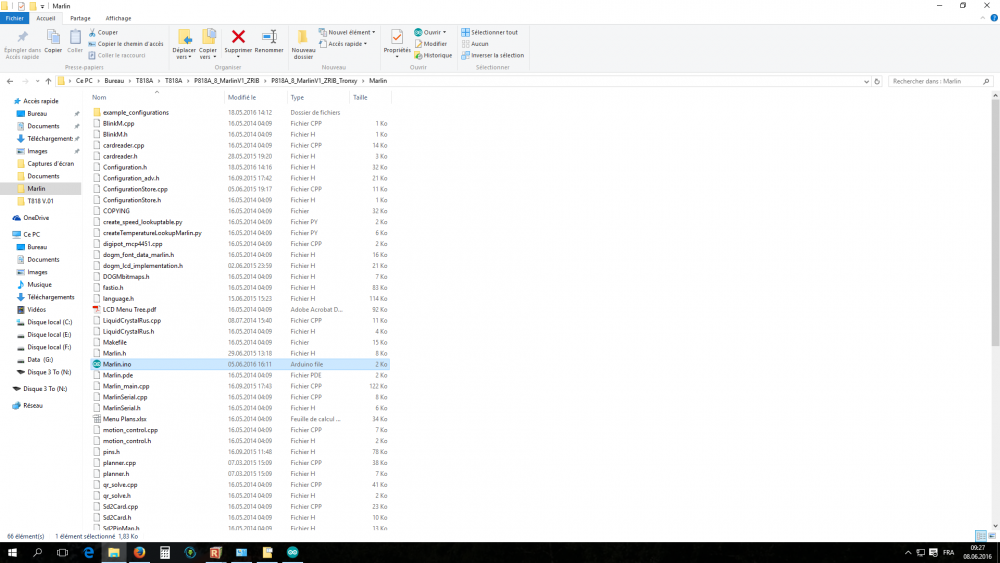This screenshot has width=1000, height=563.
Task: Select the Marlin.ino Arduino file
Action: (240, 364)
